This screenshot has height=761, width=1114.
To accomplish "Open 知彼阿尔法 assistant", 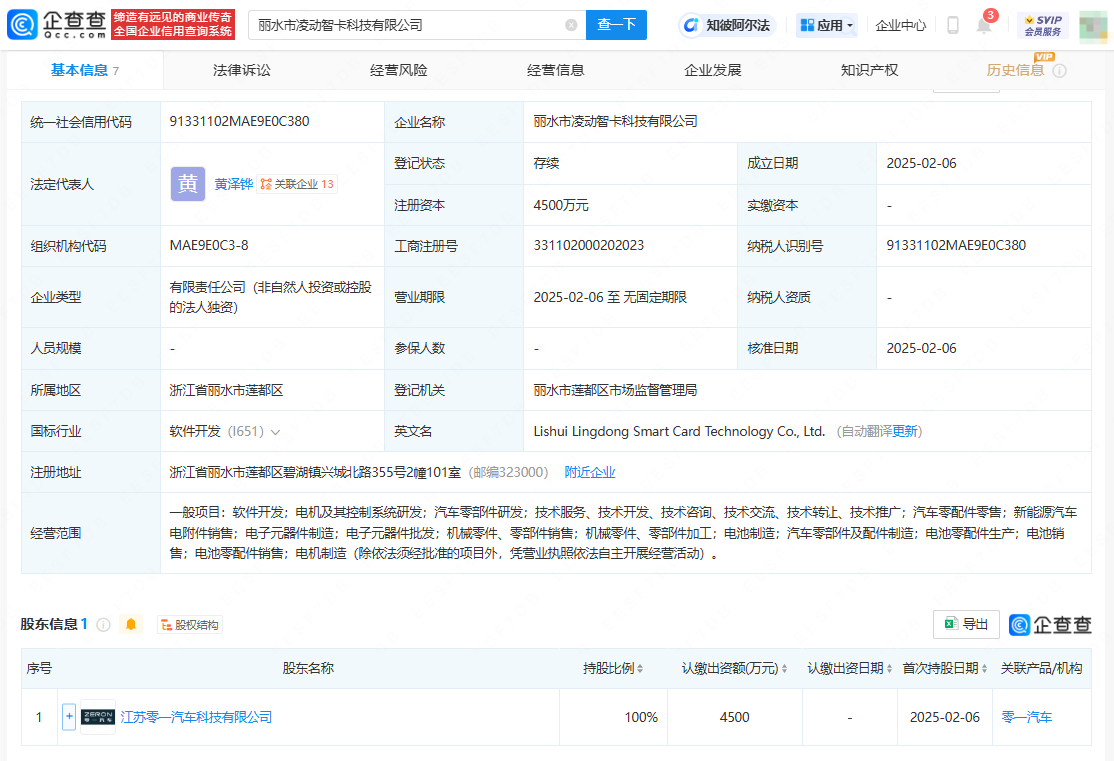I will click(728, 26).
